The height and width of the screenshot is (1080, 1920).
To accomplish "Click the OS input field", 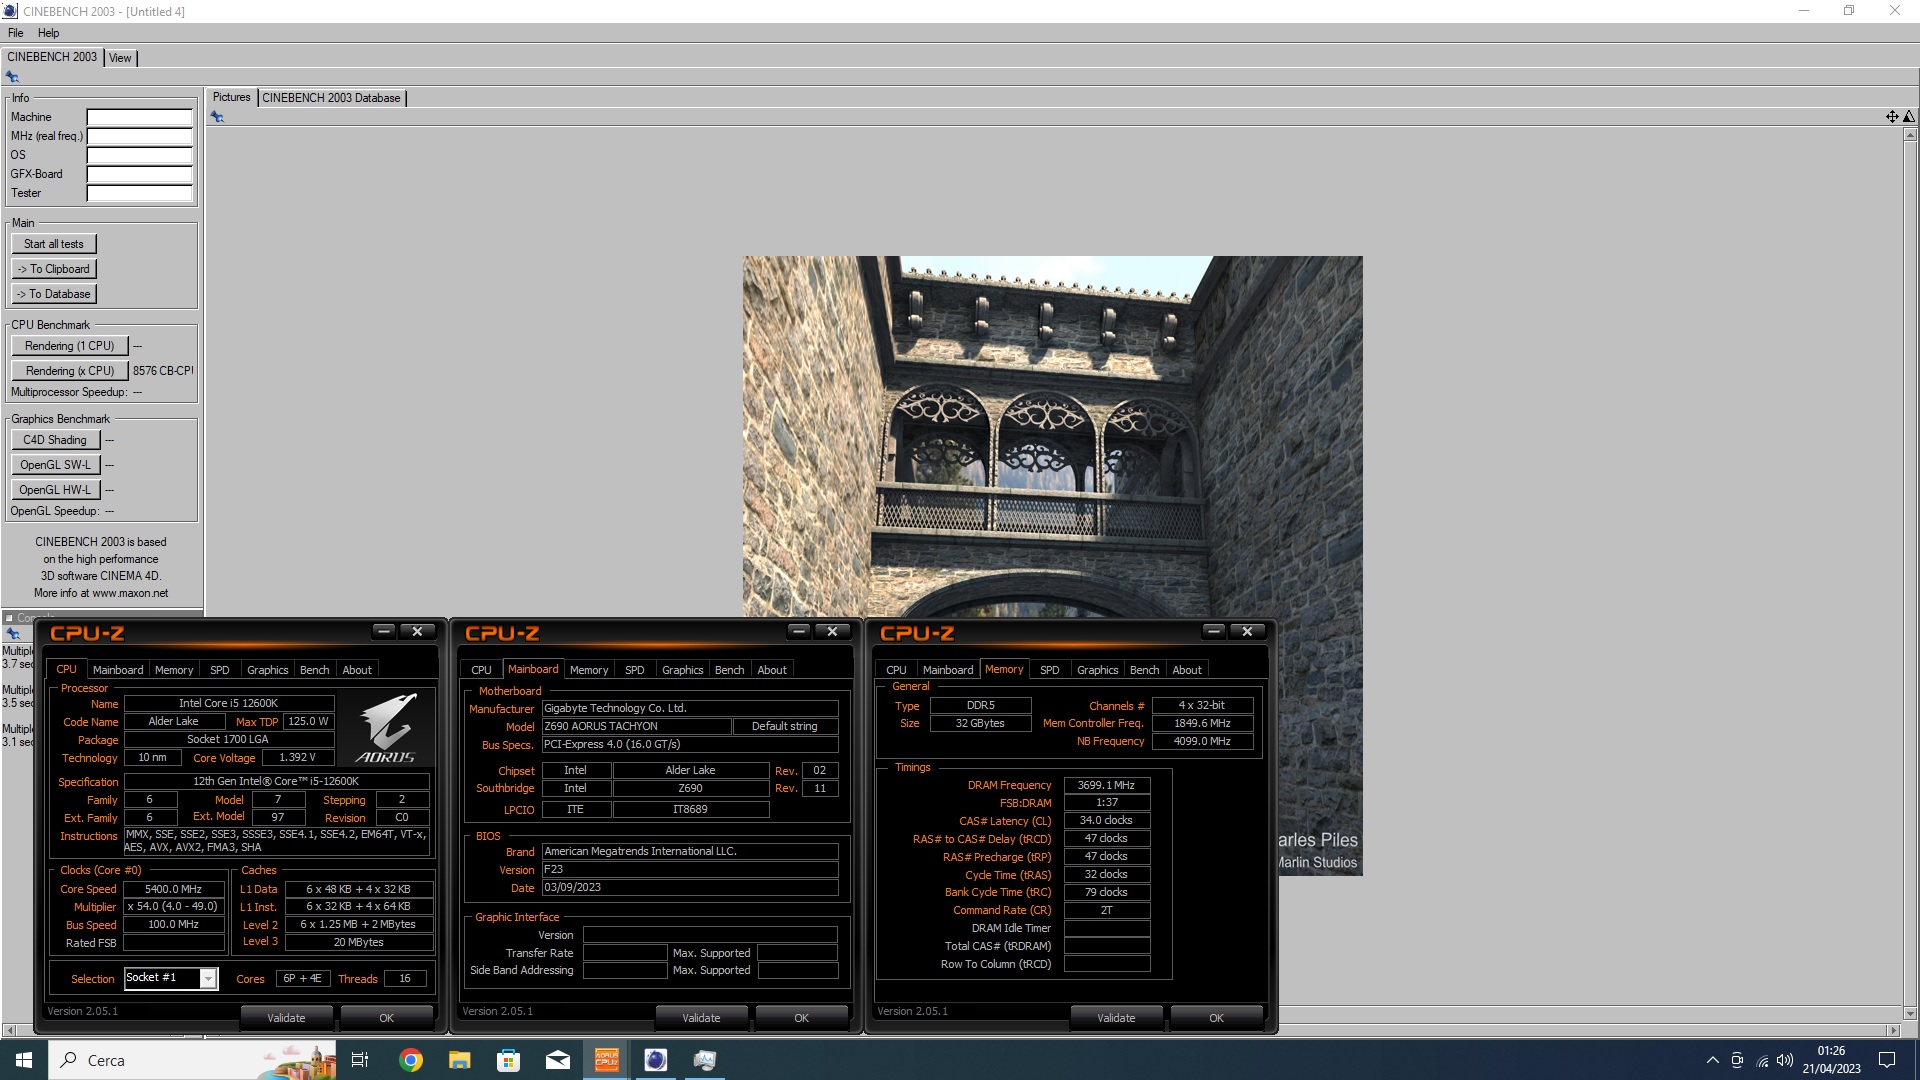I will pyautogui.click(x=139, y=155).
